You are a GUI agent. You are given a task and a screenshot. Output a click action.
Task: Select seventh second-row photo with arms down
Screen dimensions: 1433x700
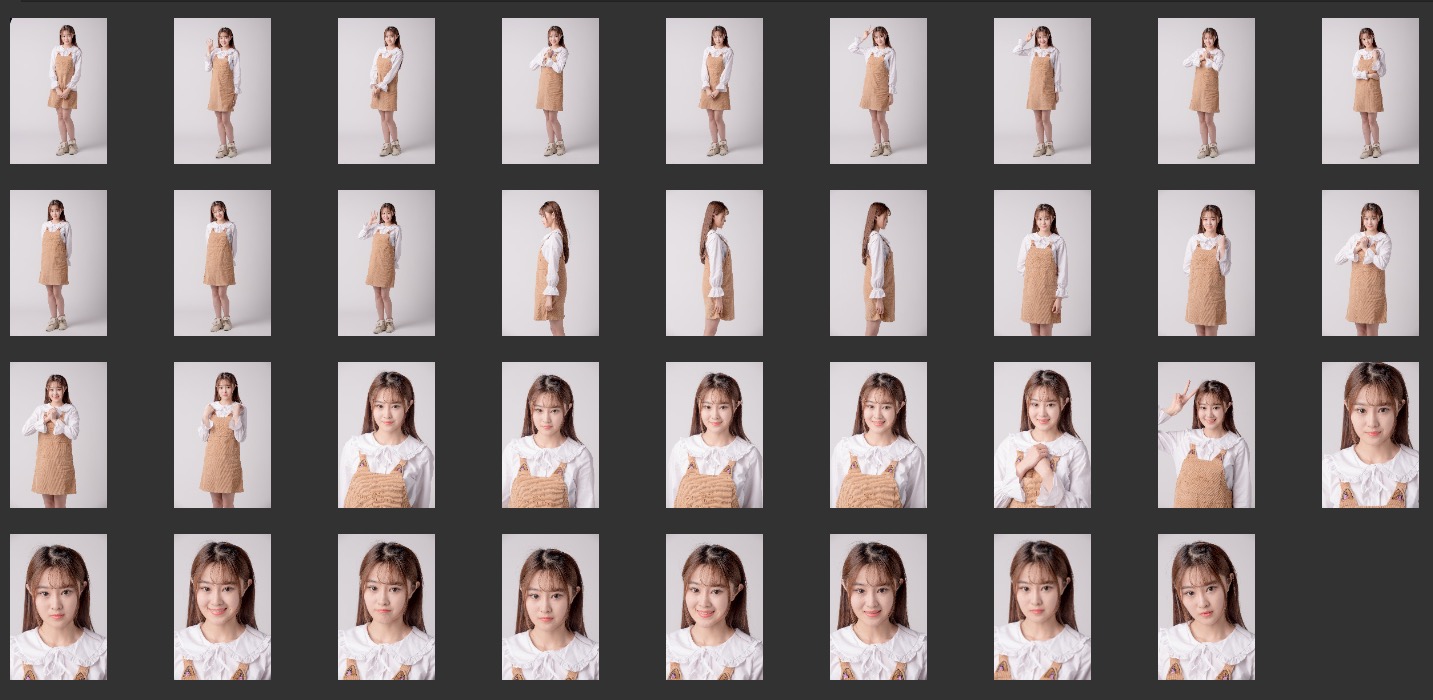coord(1042,263)
